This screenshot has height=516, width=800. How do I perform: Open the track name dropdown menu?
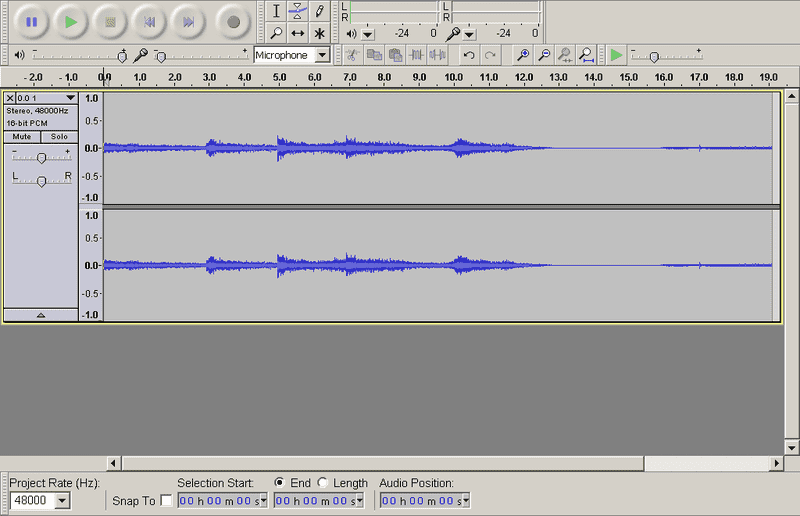pos(70,97)
